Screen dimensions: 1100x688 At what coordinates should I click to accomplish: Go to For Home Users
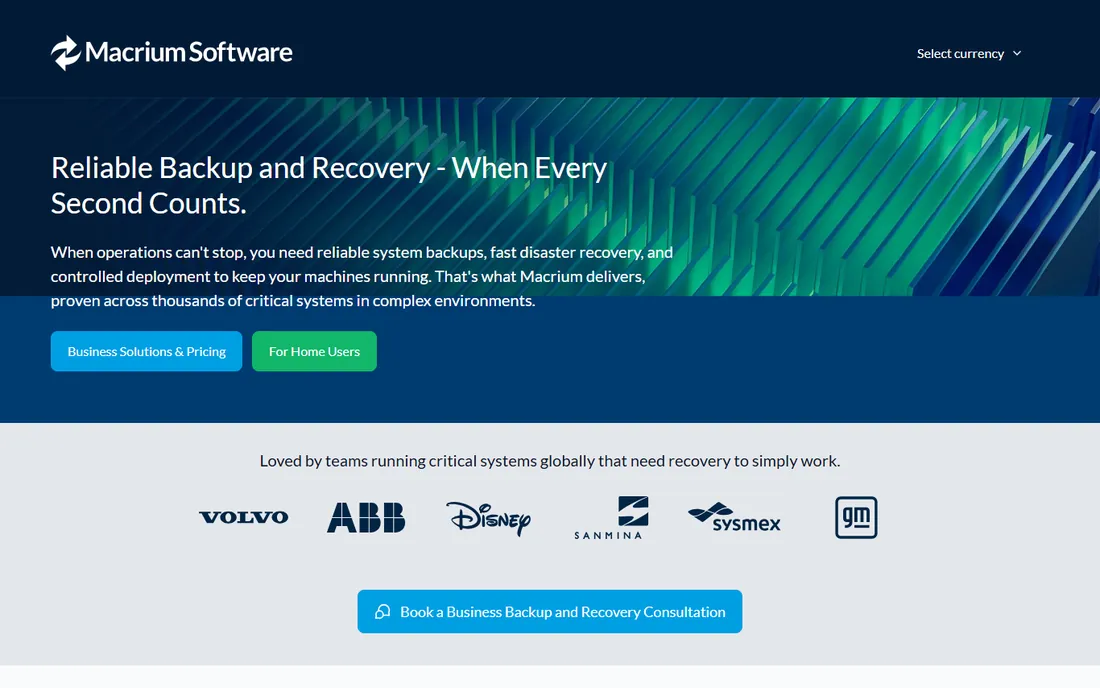[314, 351]
